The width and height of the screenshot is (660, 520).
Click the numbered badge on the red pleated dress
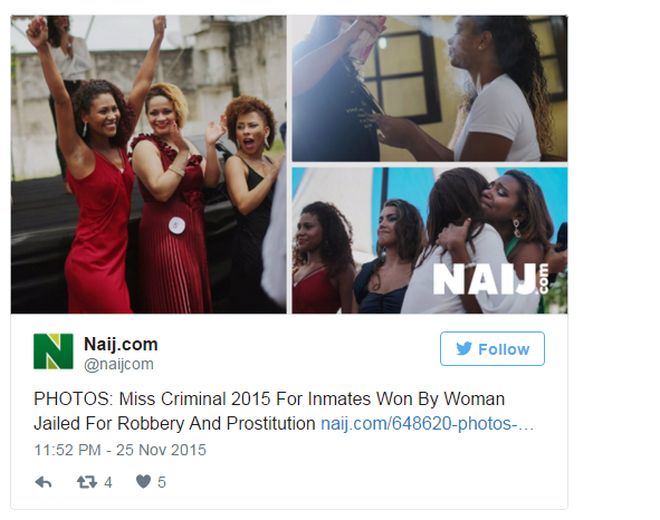tap(177, 225)
